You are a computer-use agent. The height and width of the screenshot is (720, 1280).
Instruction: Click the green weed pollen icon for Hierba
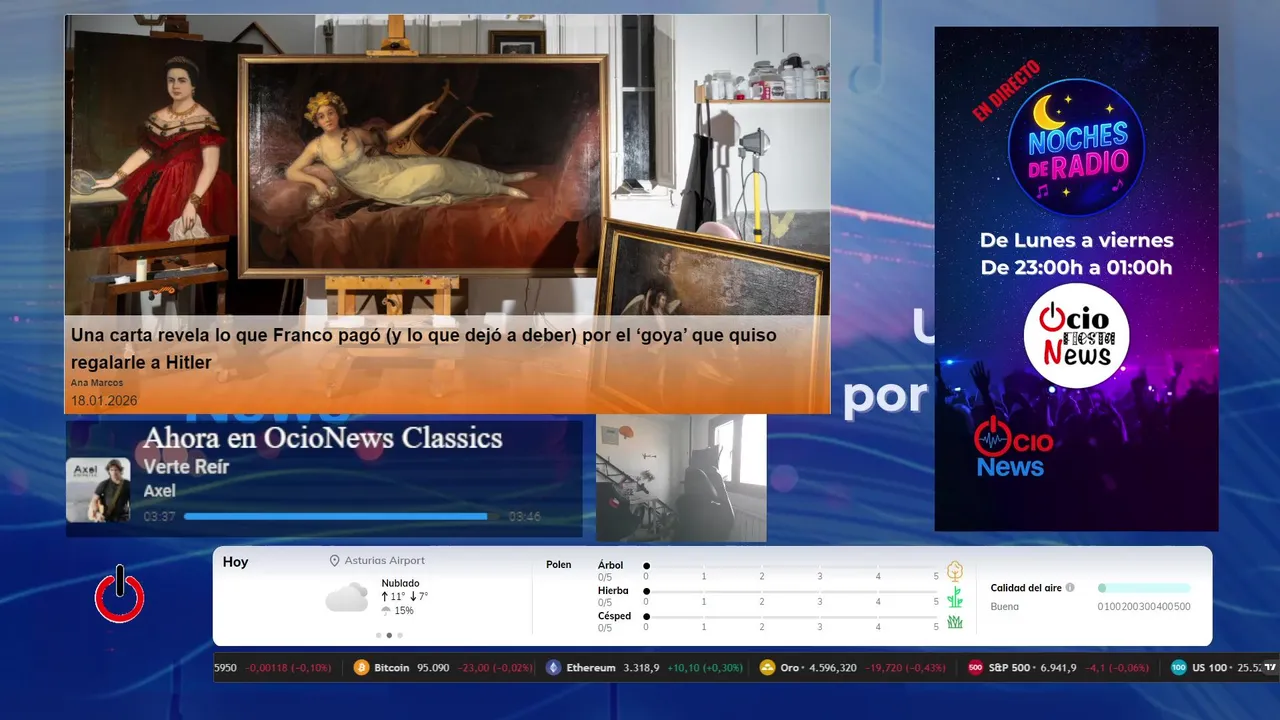point(955,597)
